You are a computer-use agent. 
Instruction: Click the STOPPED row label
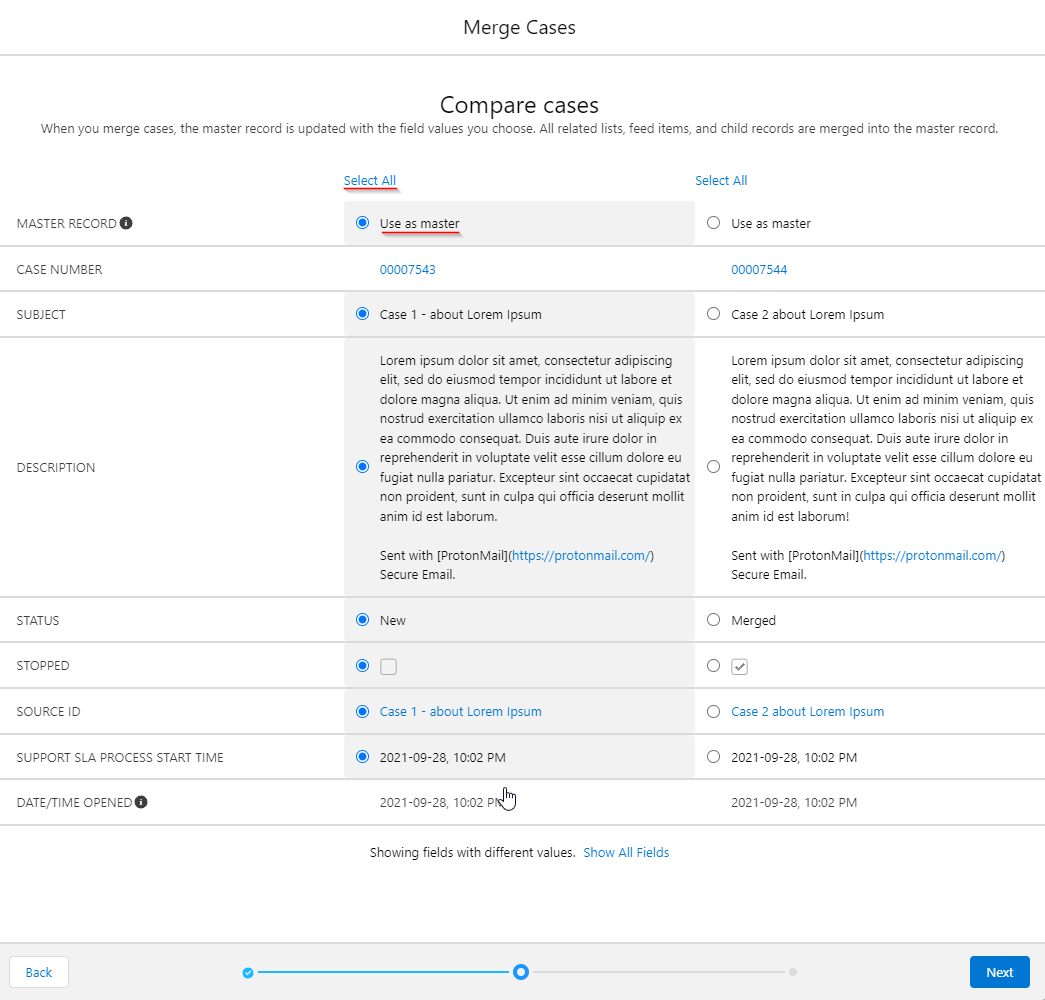click(x=43, y=665)
